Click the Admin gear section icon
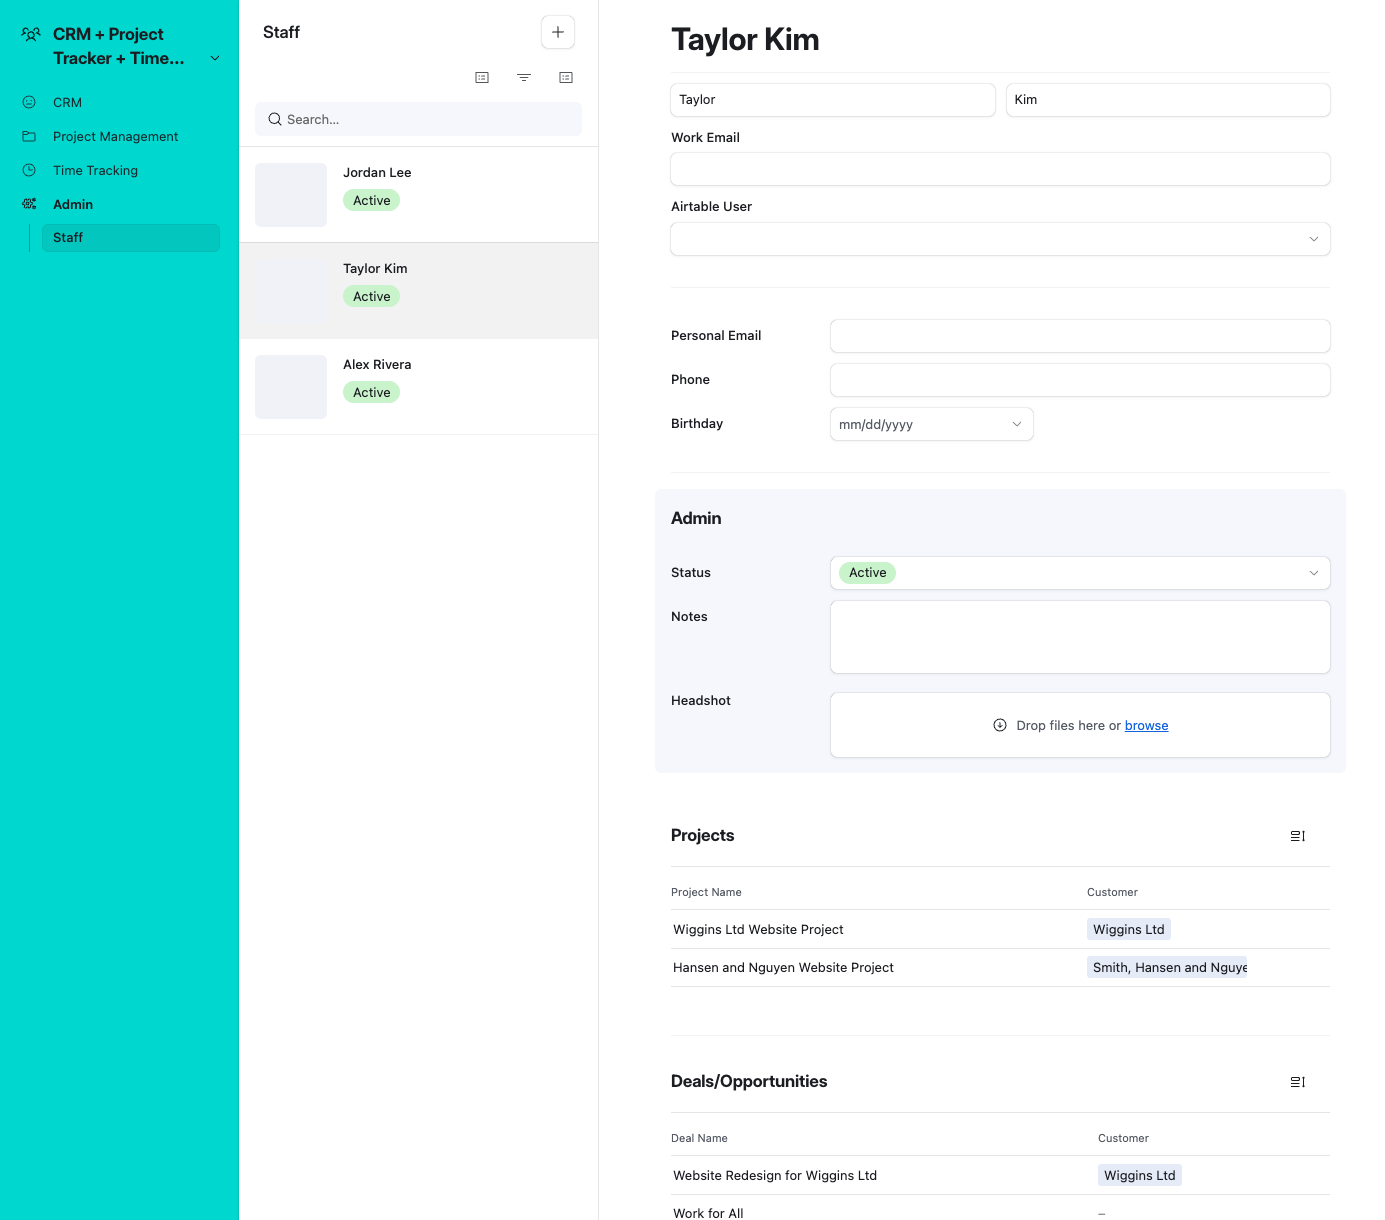Screen dimensions: 1385x1220 pos(29,203)
